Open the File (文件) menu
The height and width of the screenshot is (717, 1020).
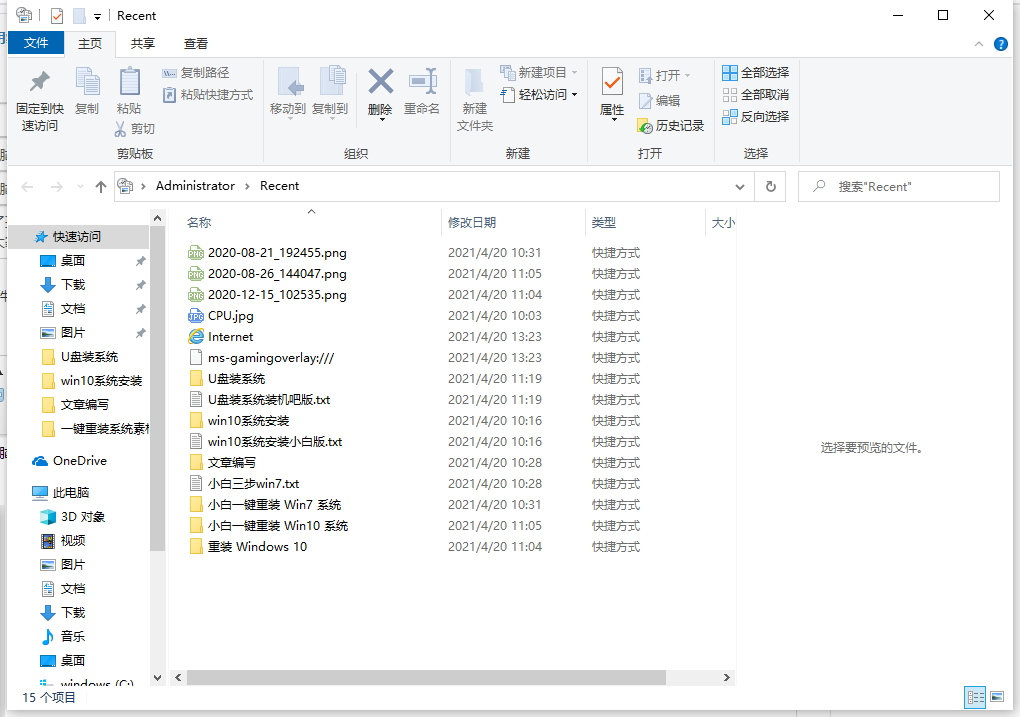pyautogui.click(x=36, y=43)
